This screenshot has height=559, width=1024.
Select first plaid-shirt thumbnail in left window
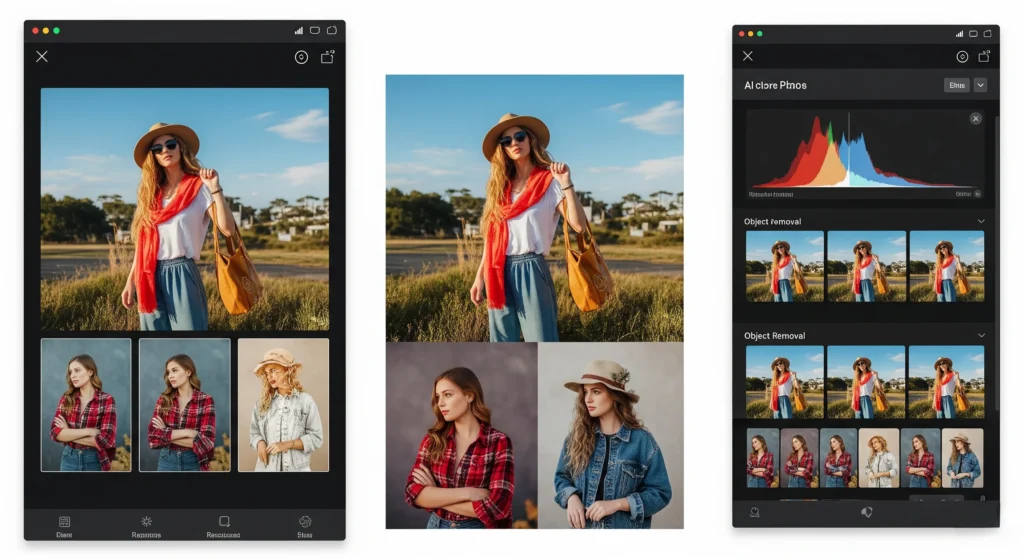(86, 405)
